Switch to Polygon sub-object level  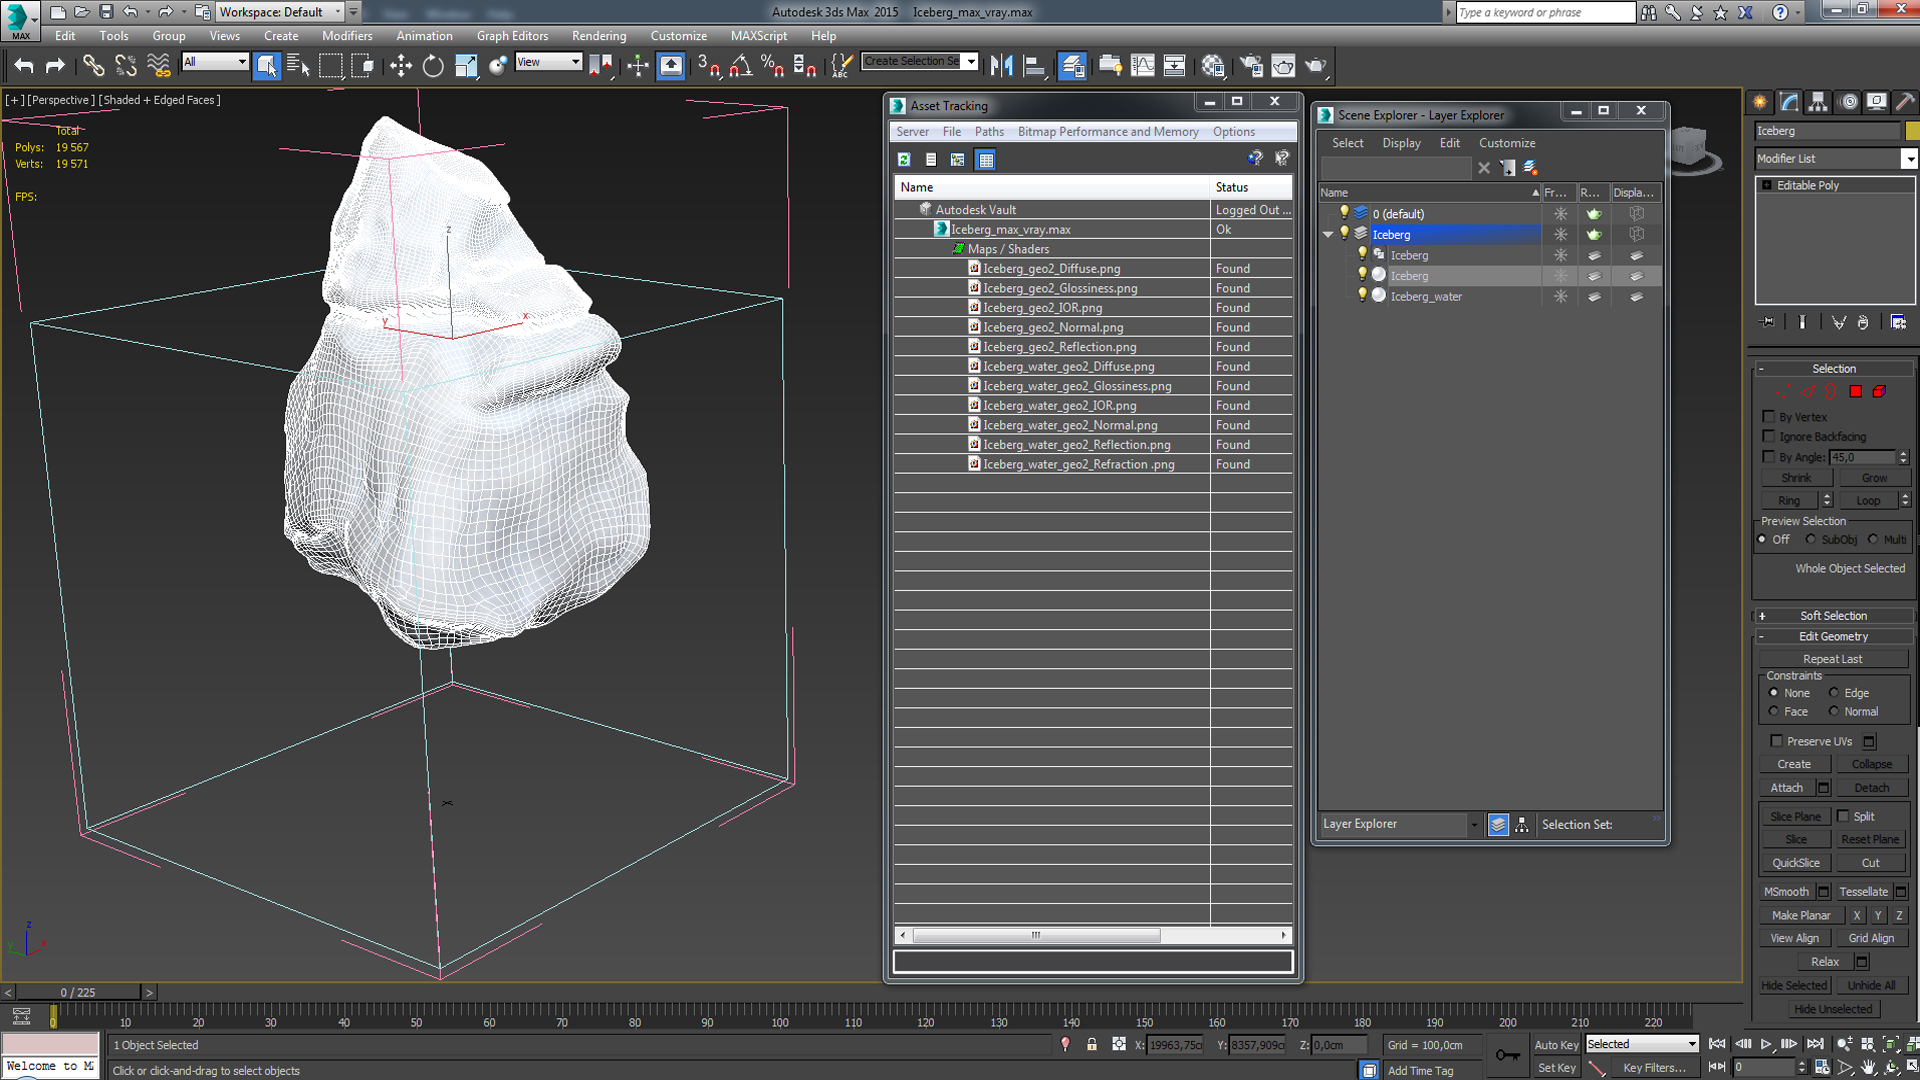pyautogui.click(x=1855, y=392)
